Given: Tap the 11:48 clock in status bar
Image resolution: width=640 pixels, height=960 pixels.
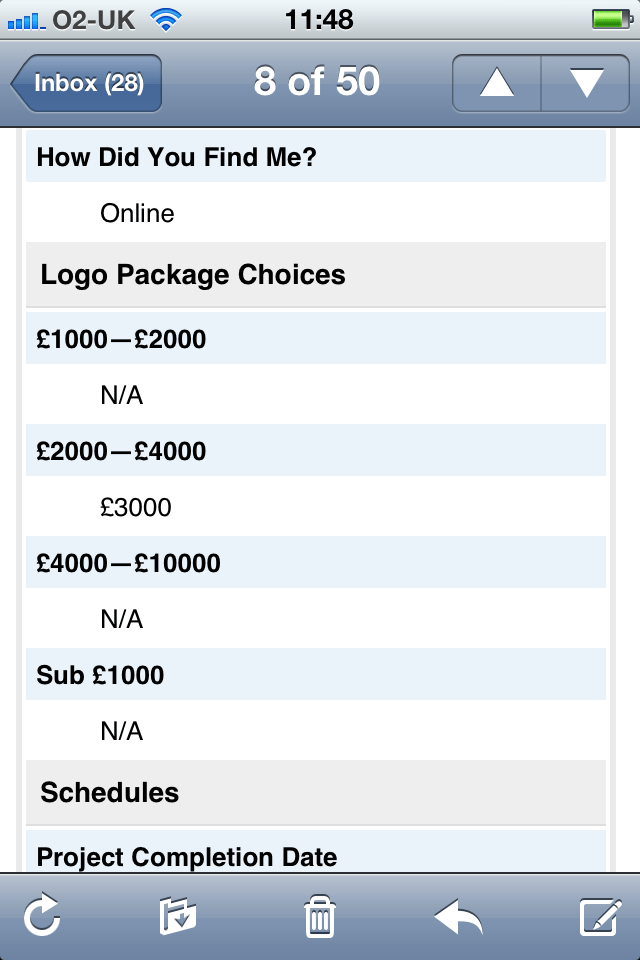Looking at the screenshot, I should pos(319,20).
